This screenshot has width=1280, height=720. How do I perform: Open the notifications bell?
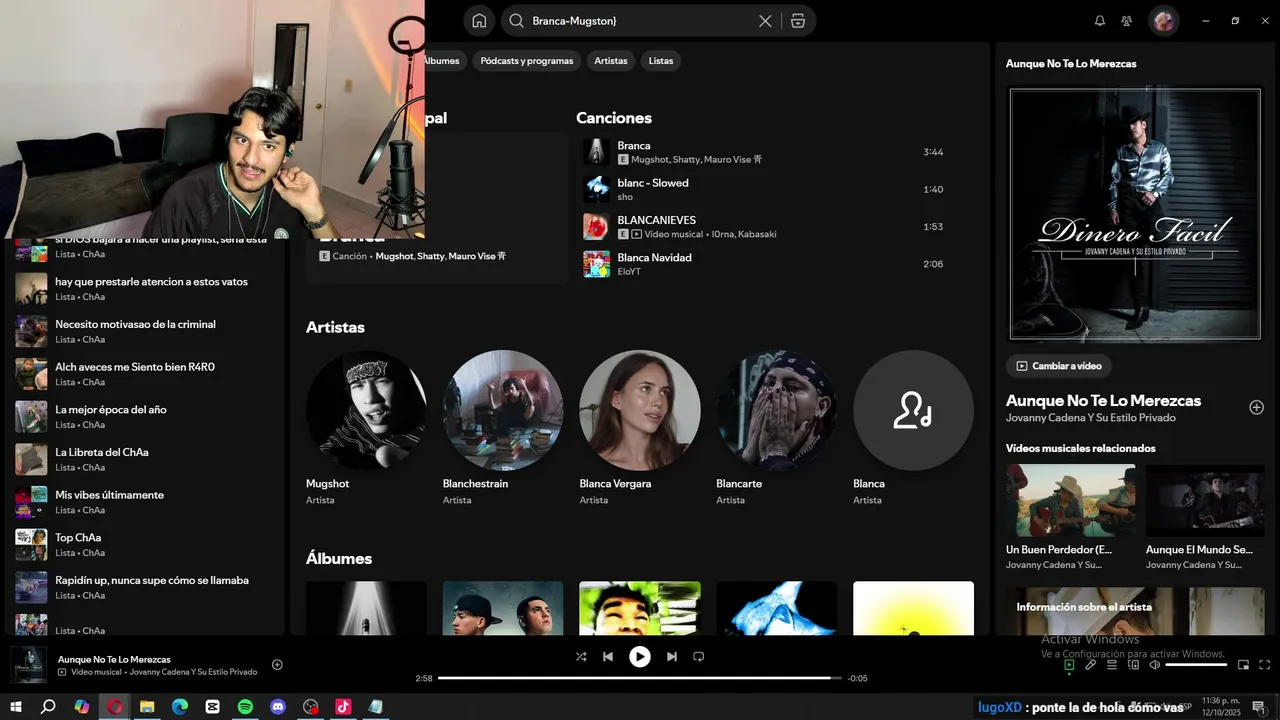1100,21
